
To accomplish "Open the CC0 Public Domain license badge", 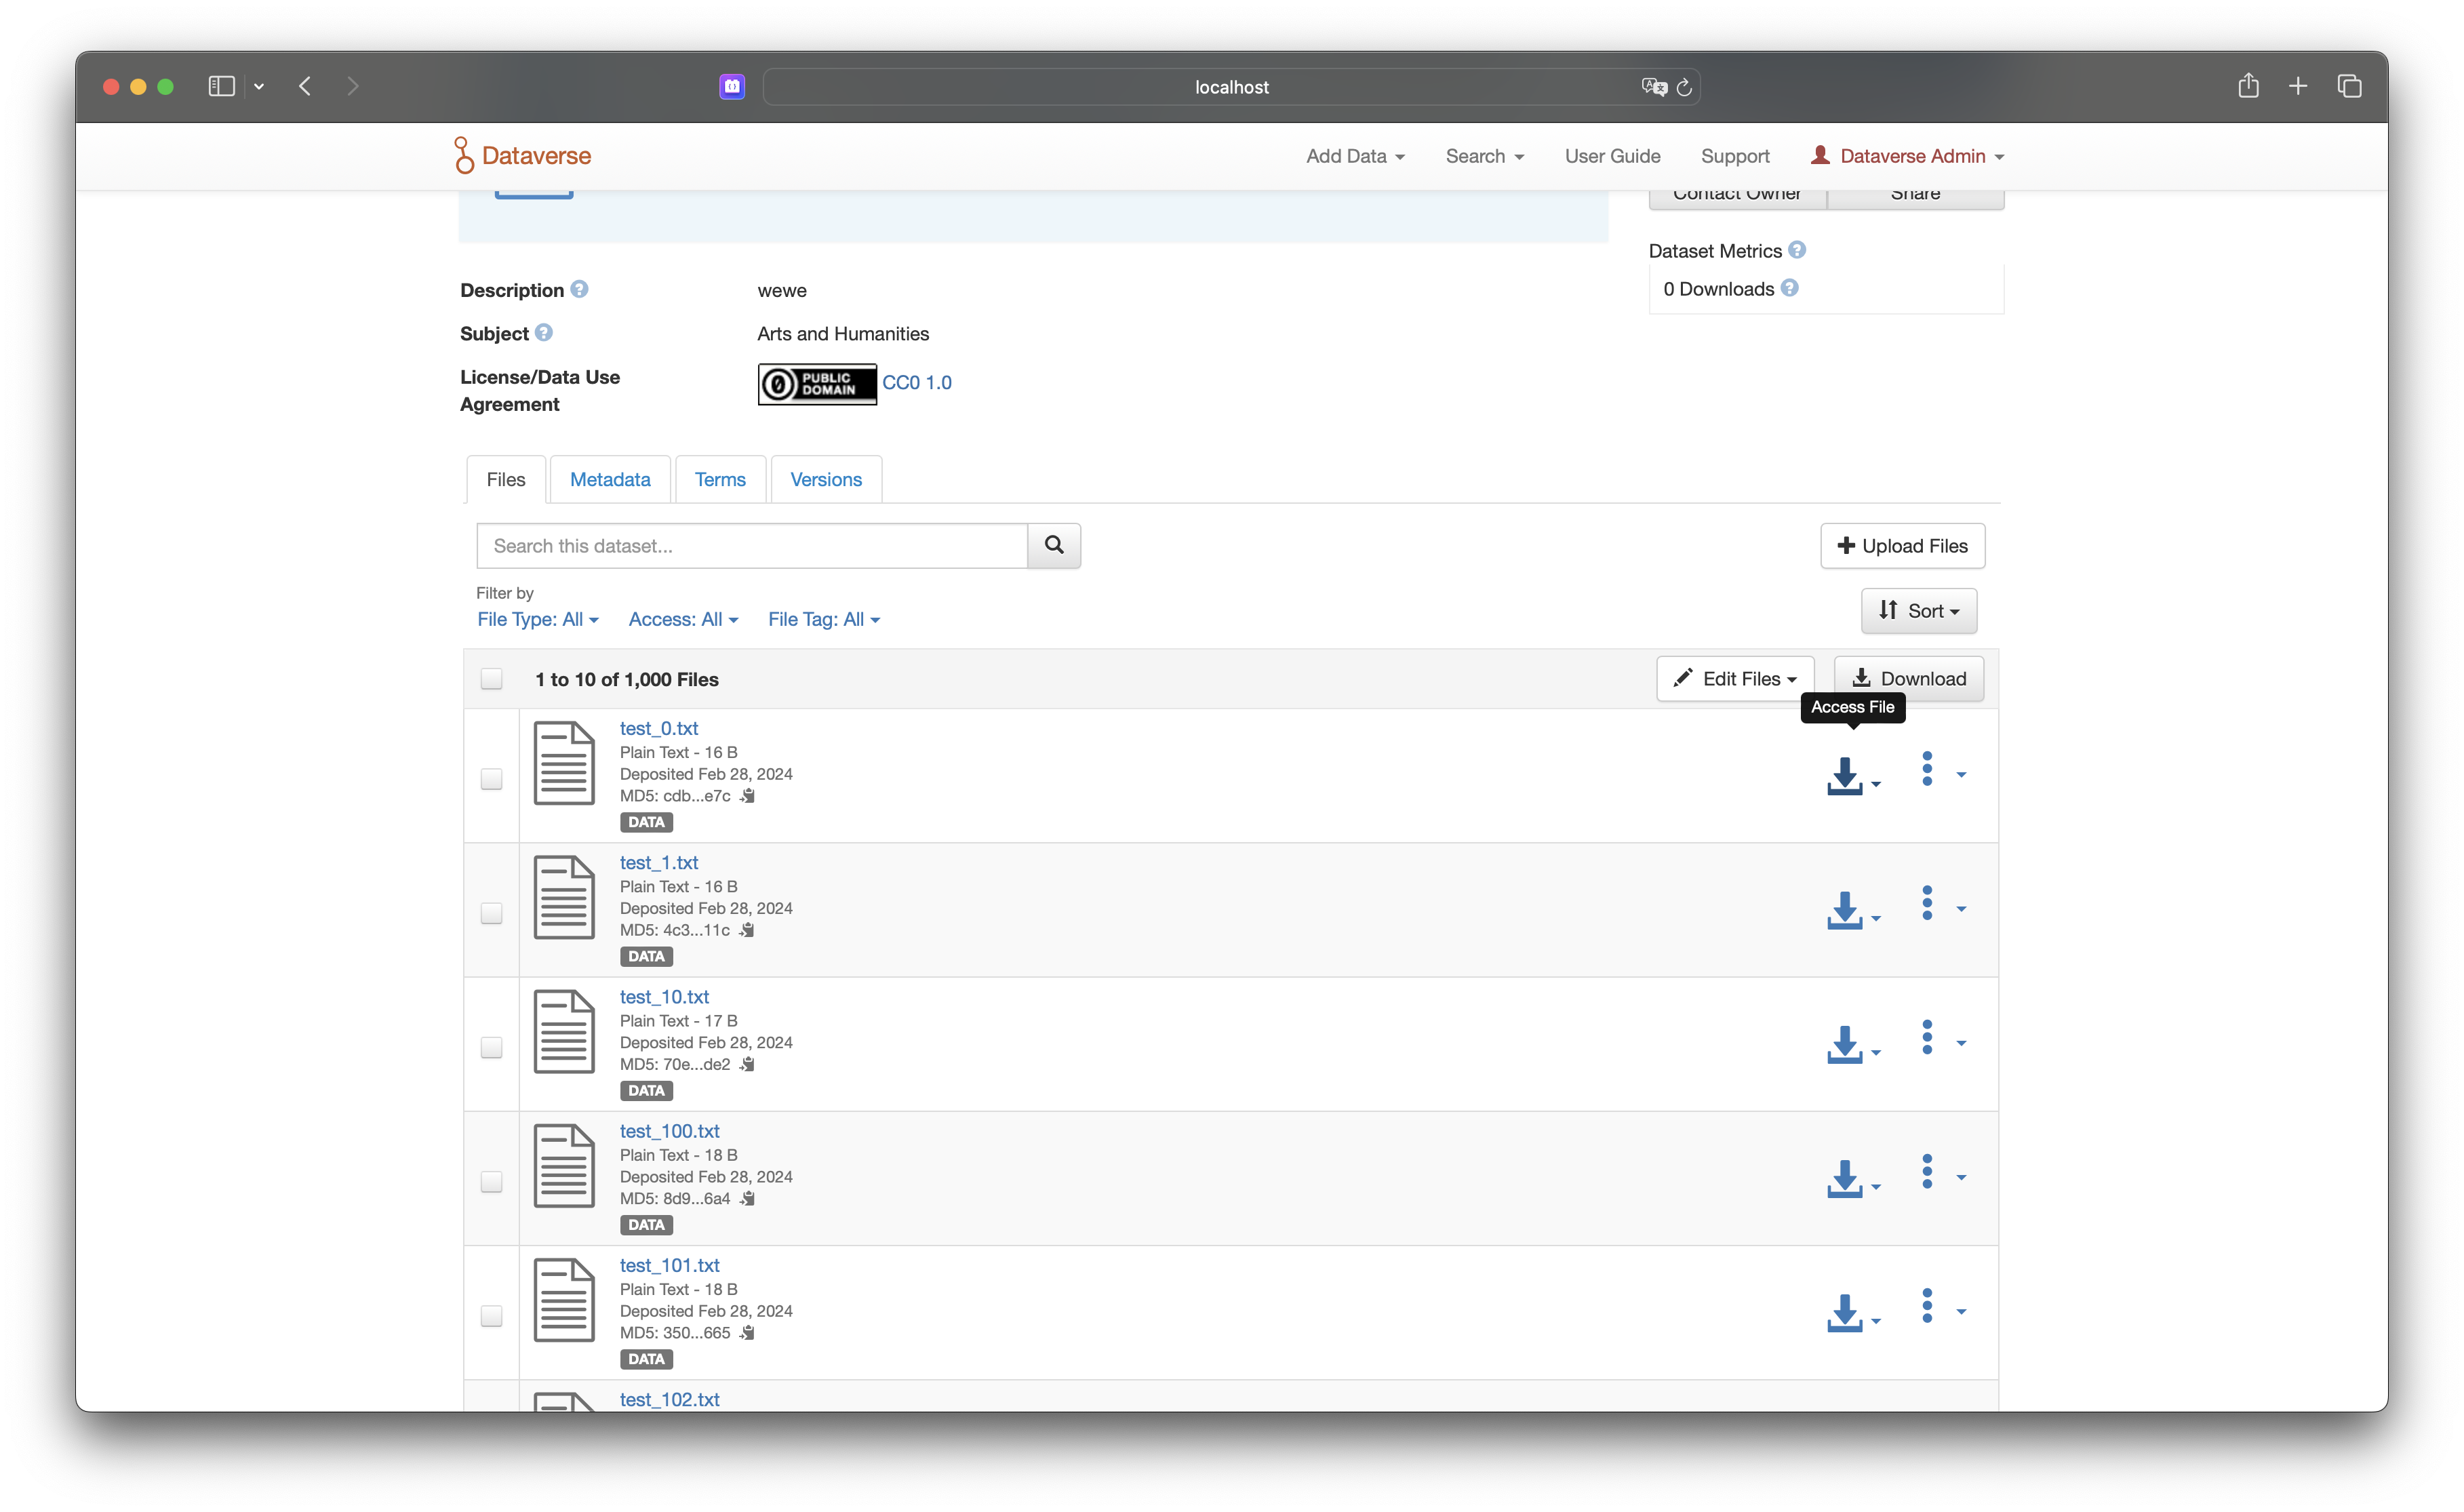I will 817,384.
